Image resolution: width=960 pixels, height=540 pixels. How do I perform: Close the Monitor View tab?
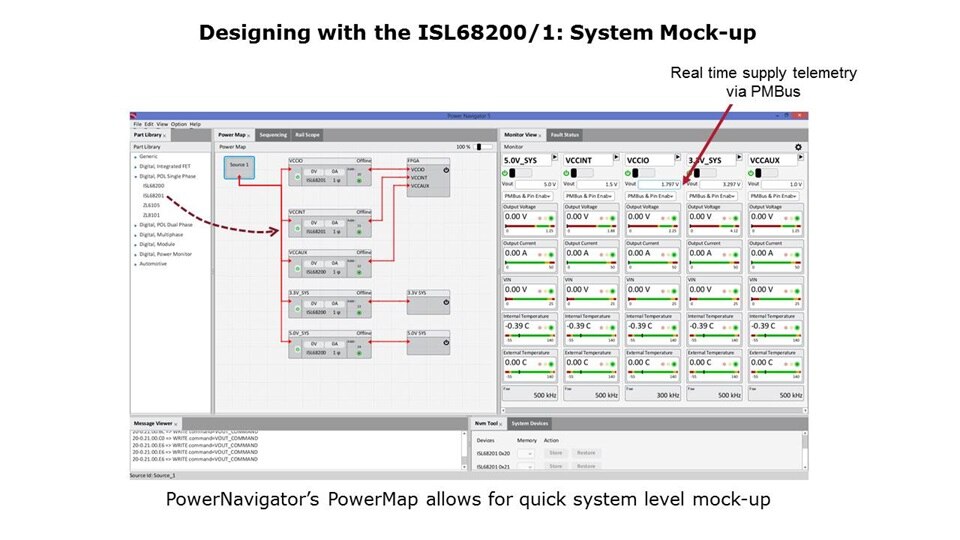tap(540, 135)
